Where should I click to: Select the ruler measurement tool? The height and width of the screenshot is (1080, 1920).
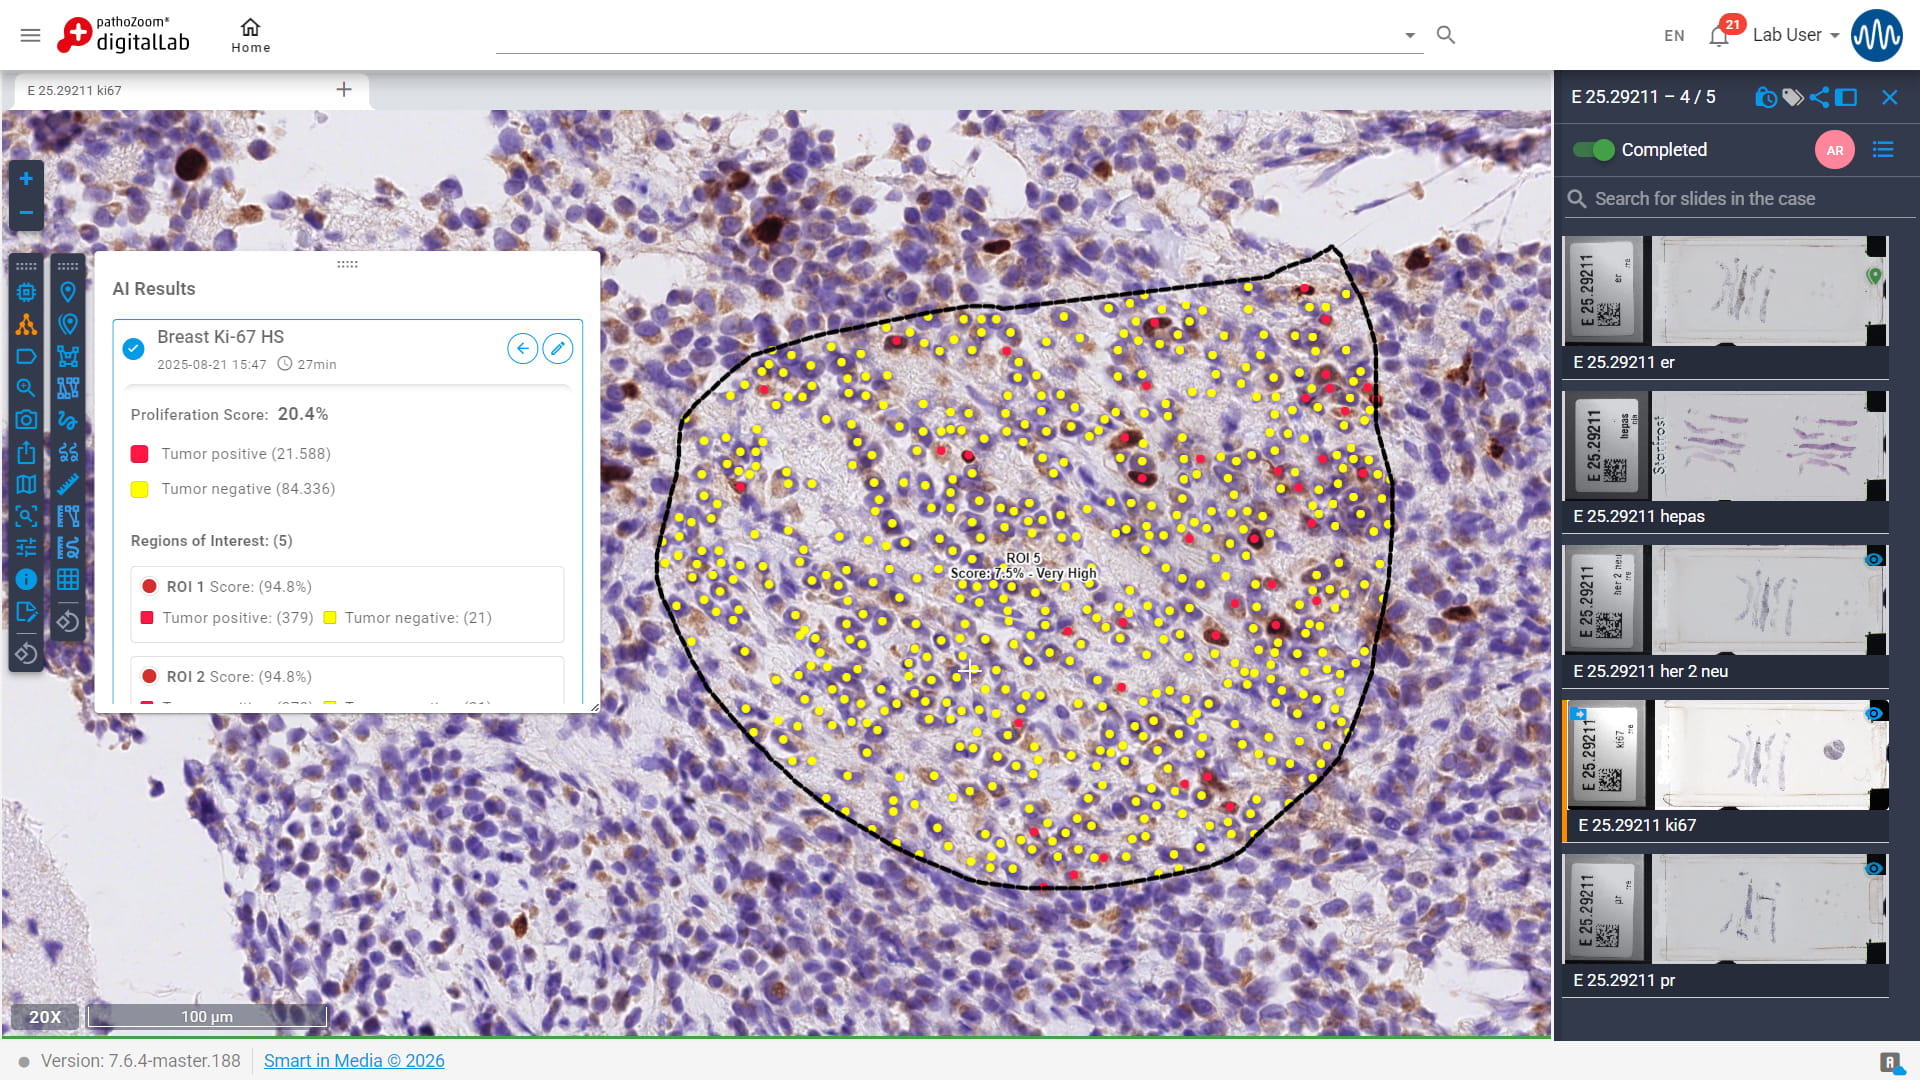[x=68, y=485]
